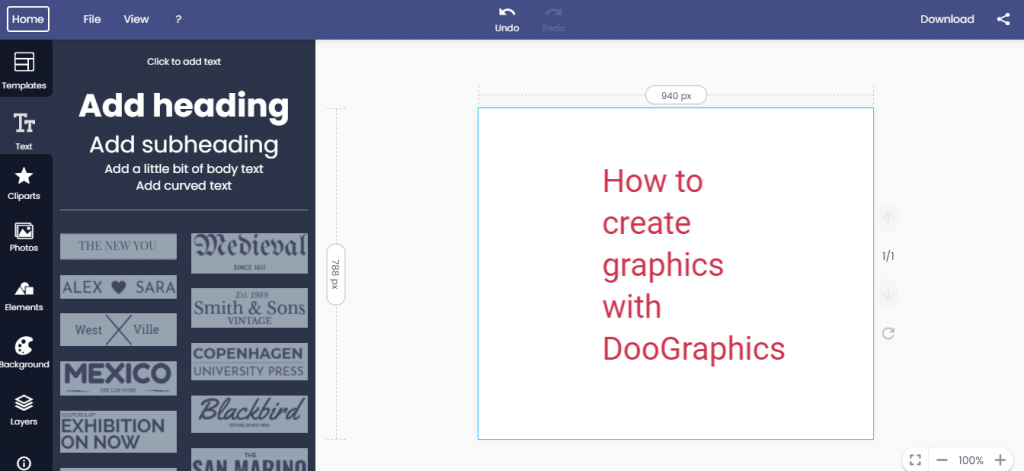Screen dimensions: 1024x471
Task: Add a little bit of body text
Action: (x=184, y=169)
